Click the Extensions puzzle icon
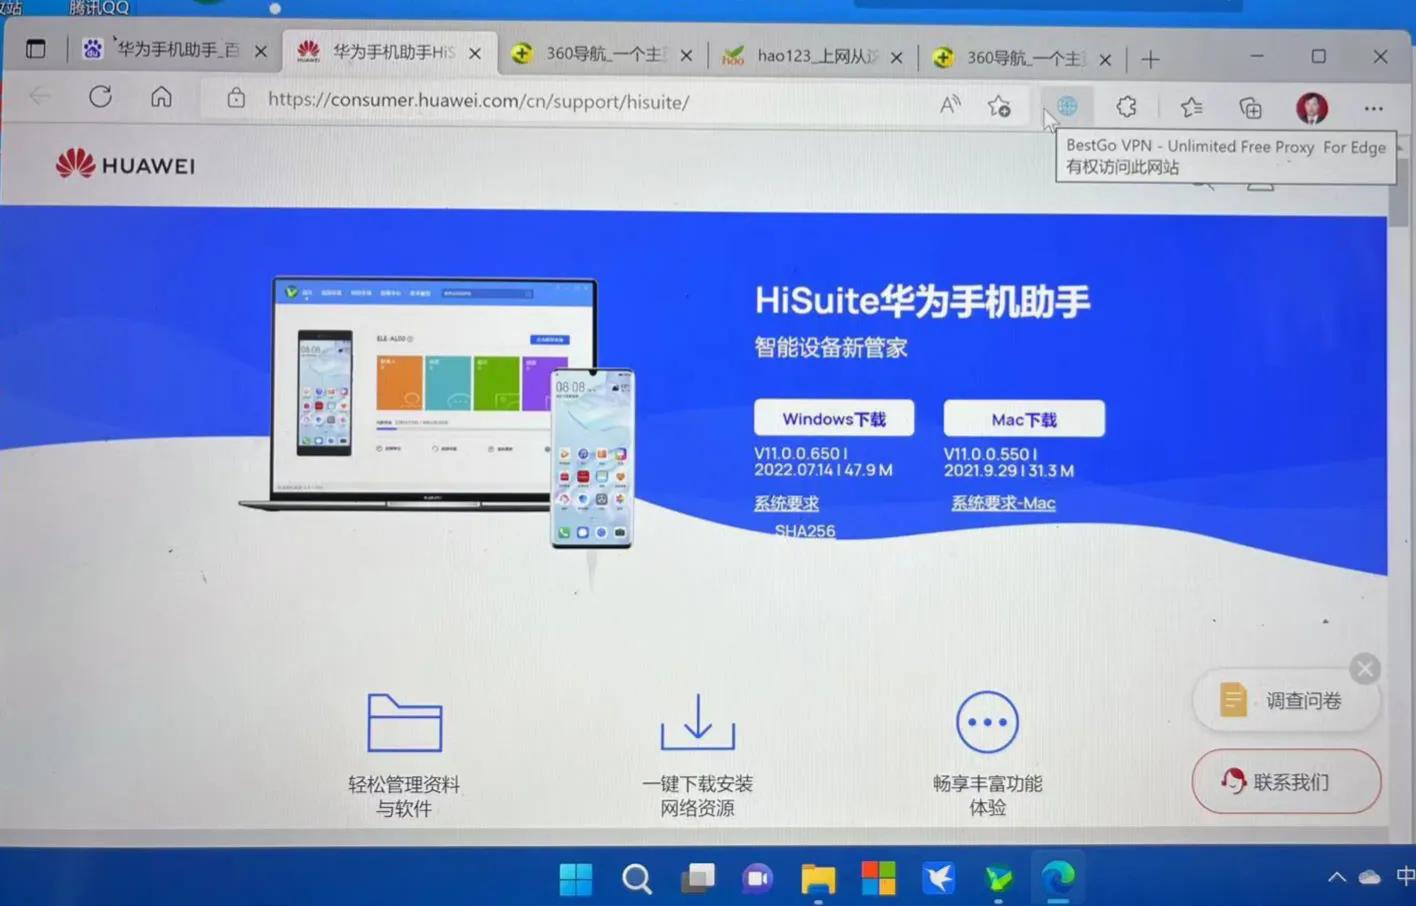Viewport: 1416px width, 906px height. (1126, 106)
